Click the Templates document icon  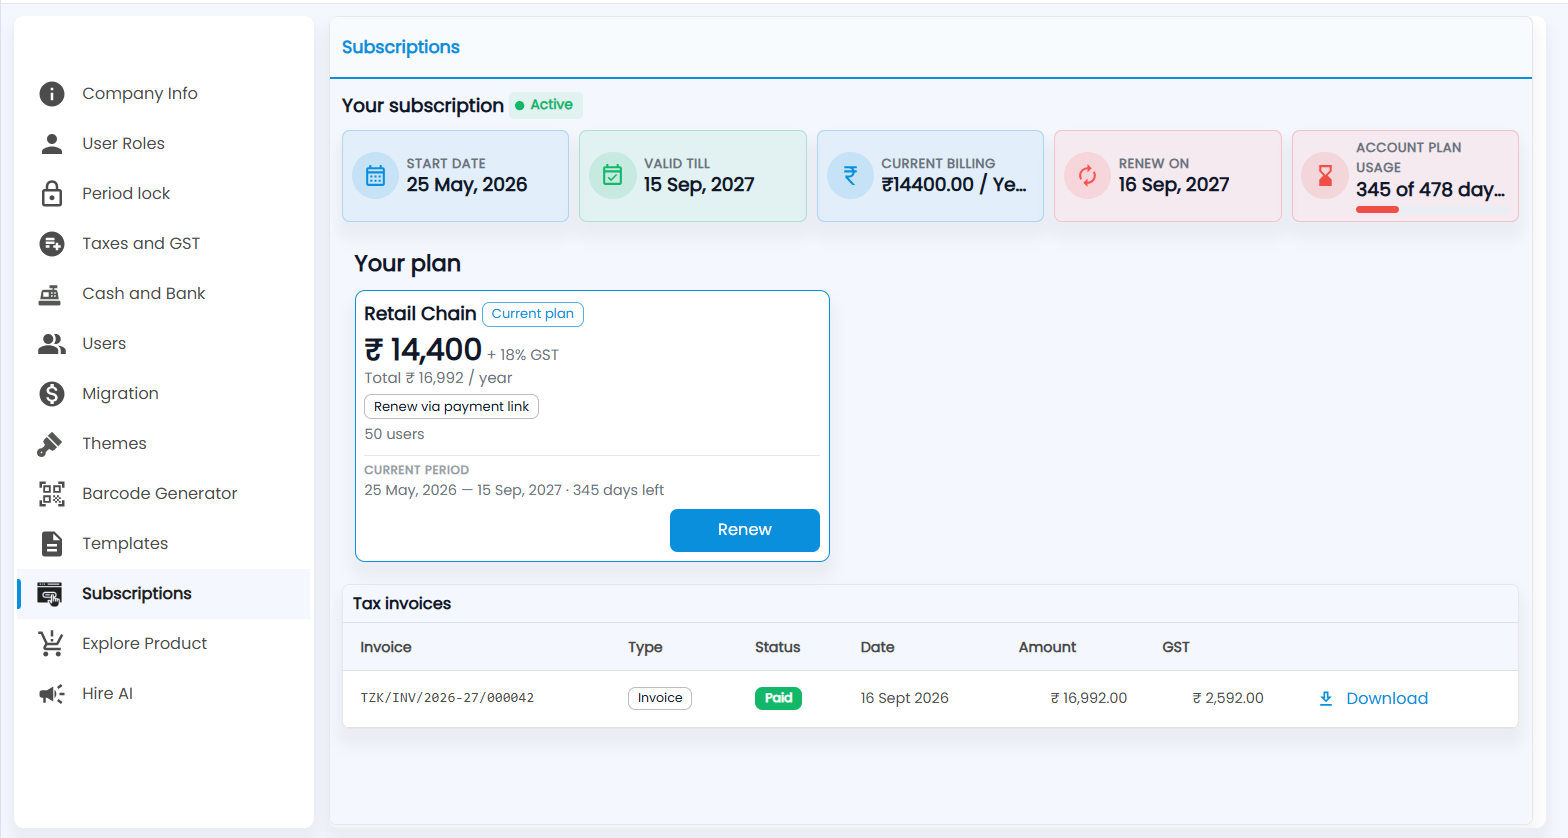pos(52,544)
